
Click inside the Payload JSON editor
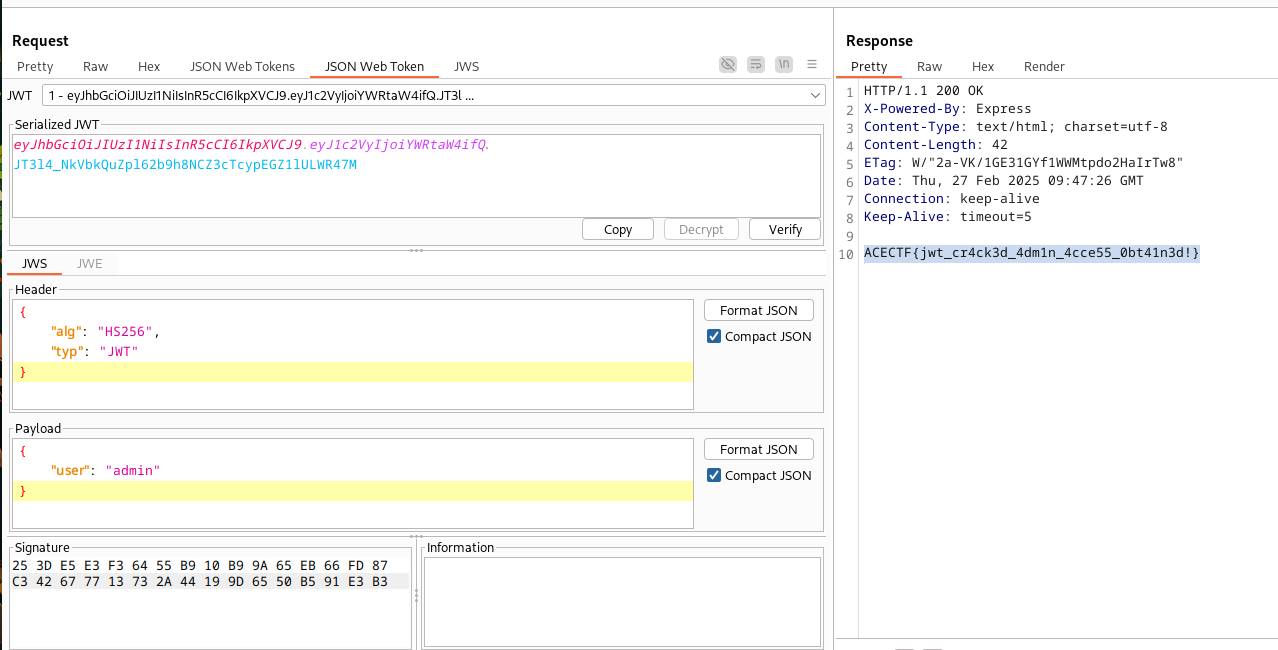click(x=353, y=483)
